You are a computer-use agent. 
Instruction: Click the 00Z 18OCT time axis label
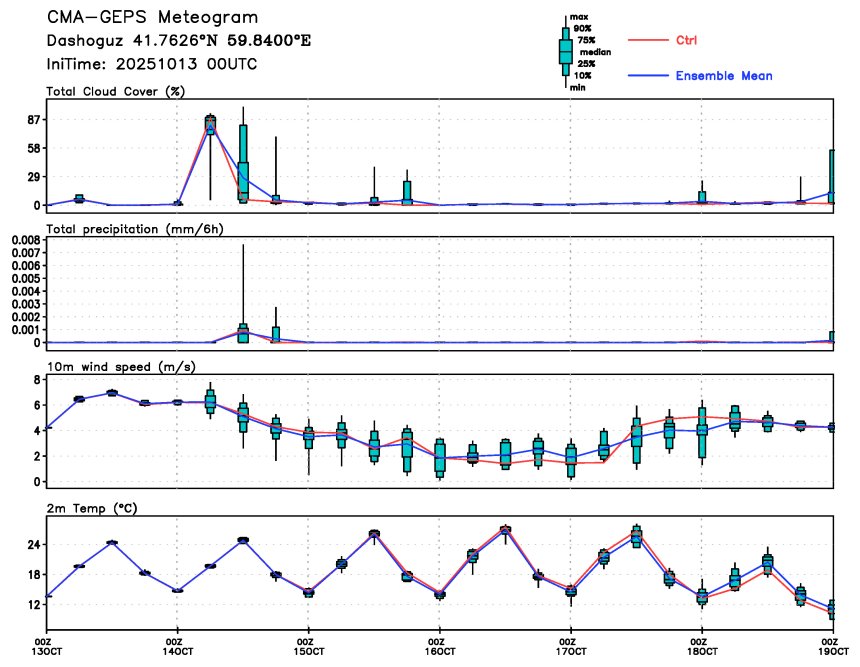(x=700, y=645)
